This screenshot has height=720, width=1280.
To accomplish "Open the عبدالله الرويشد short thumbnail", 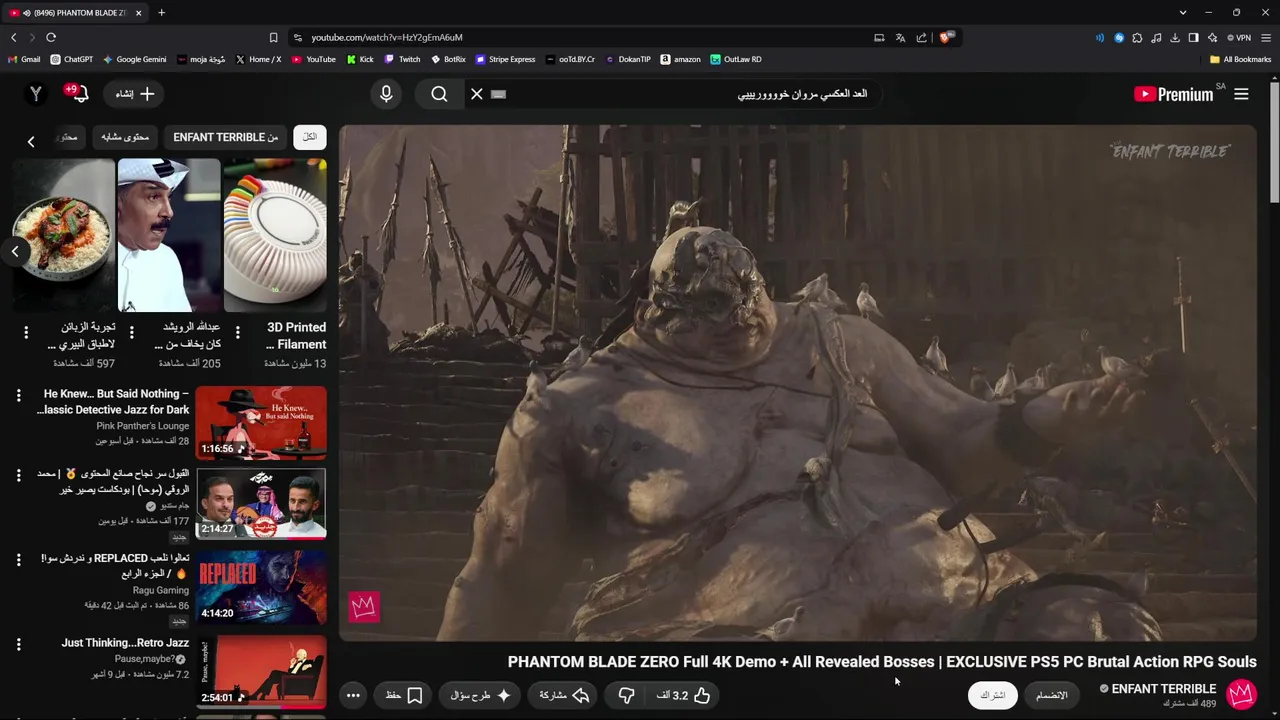I will pos(169,235).
